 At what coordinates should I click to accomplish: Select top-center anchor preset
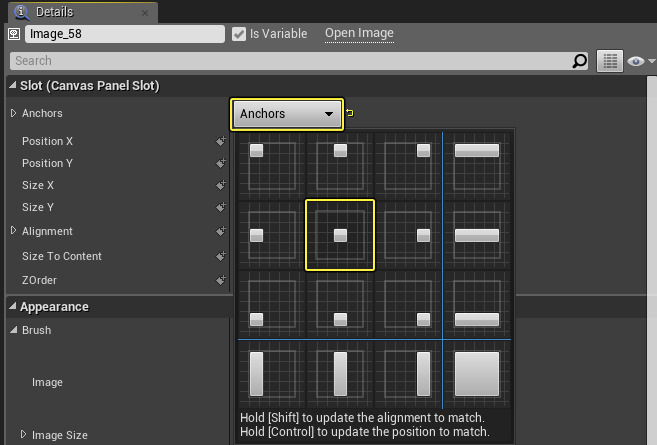[340, 166]
